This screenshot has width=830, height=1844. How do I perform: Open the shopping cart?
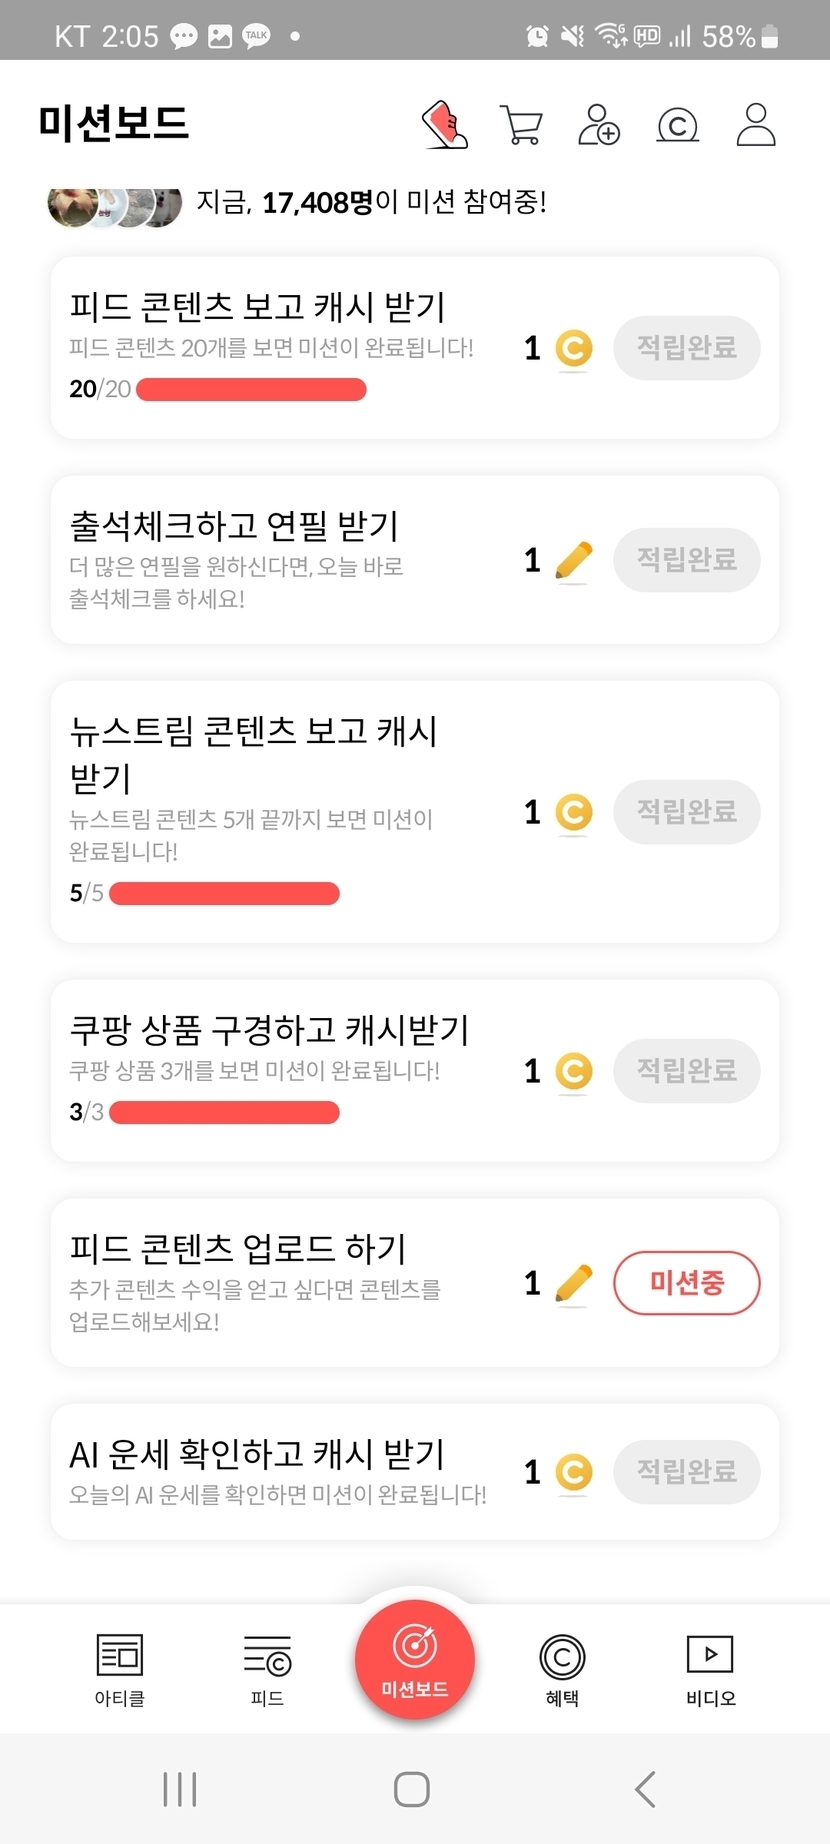[x=521, y=126]
